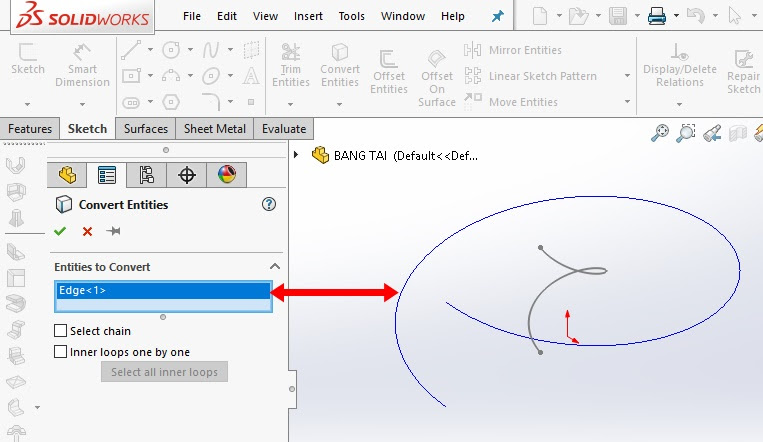Open the View menu
Image resolution: width=763 pixels, height=442 pixels.
(x=265, y=16)
